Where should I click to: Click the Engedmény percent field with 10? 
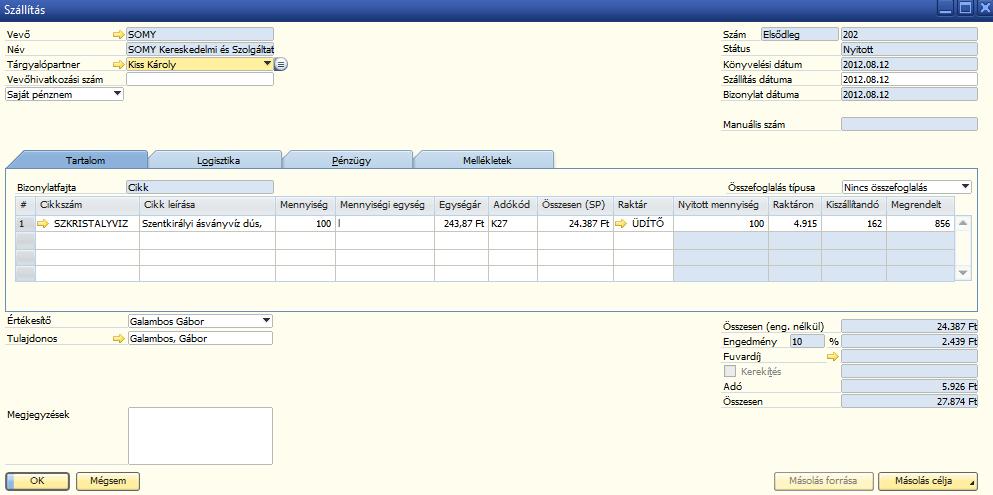(x=807, y=341)
